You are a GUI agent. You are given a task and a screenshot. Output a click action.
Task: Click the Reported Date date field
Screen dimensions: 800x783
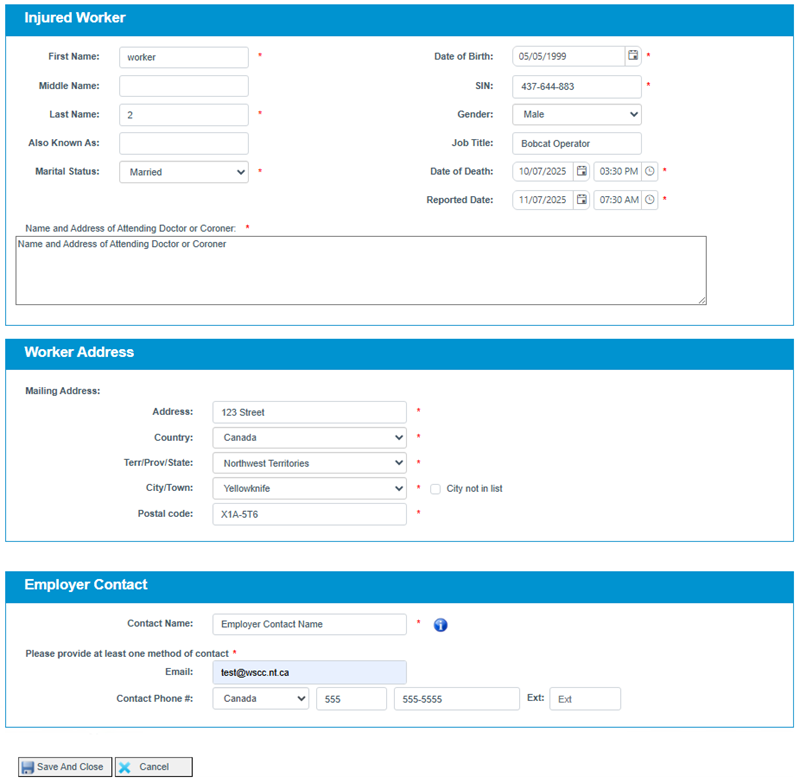coord(543,199)
